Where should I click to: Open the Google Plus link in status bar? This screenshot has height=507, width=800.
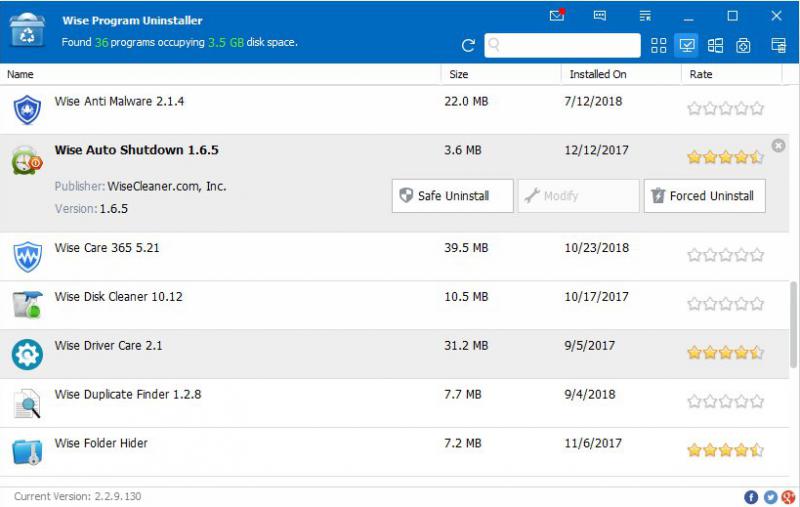click(x=788, y=497)
